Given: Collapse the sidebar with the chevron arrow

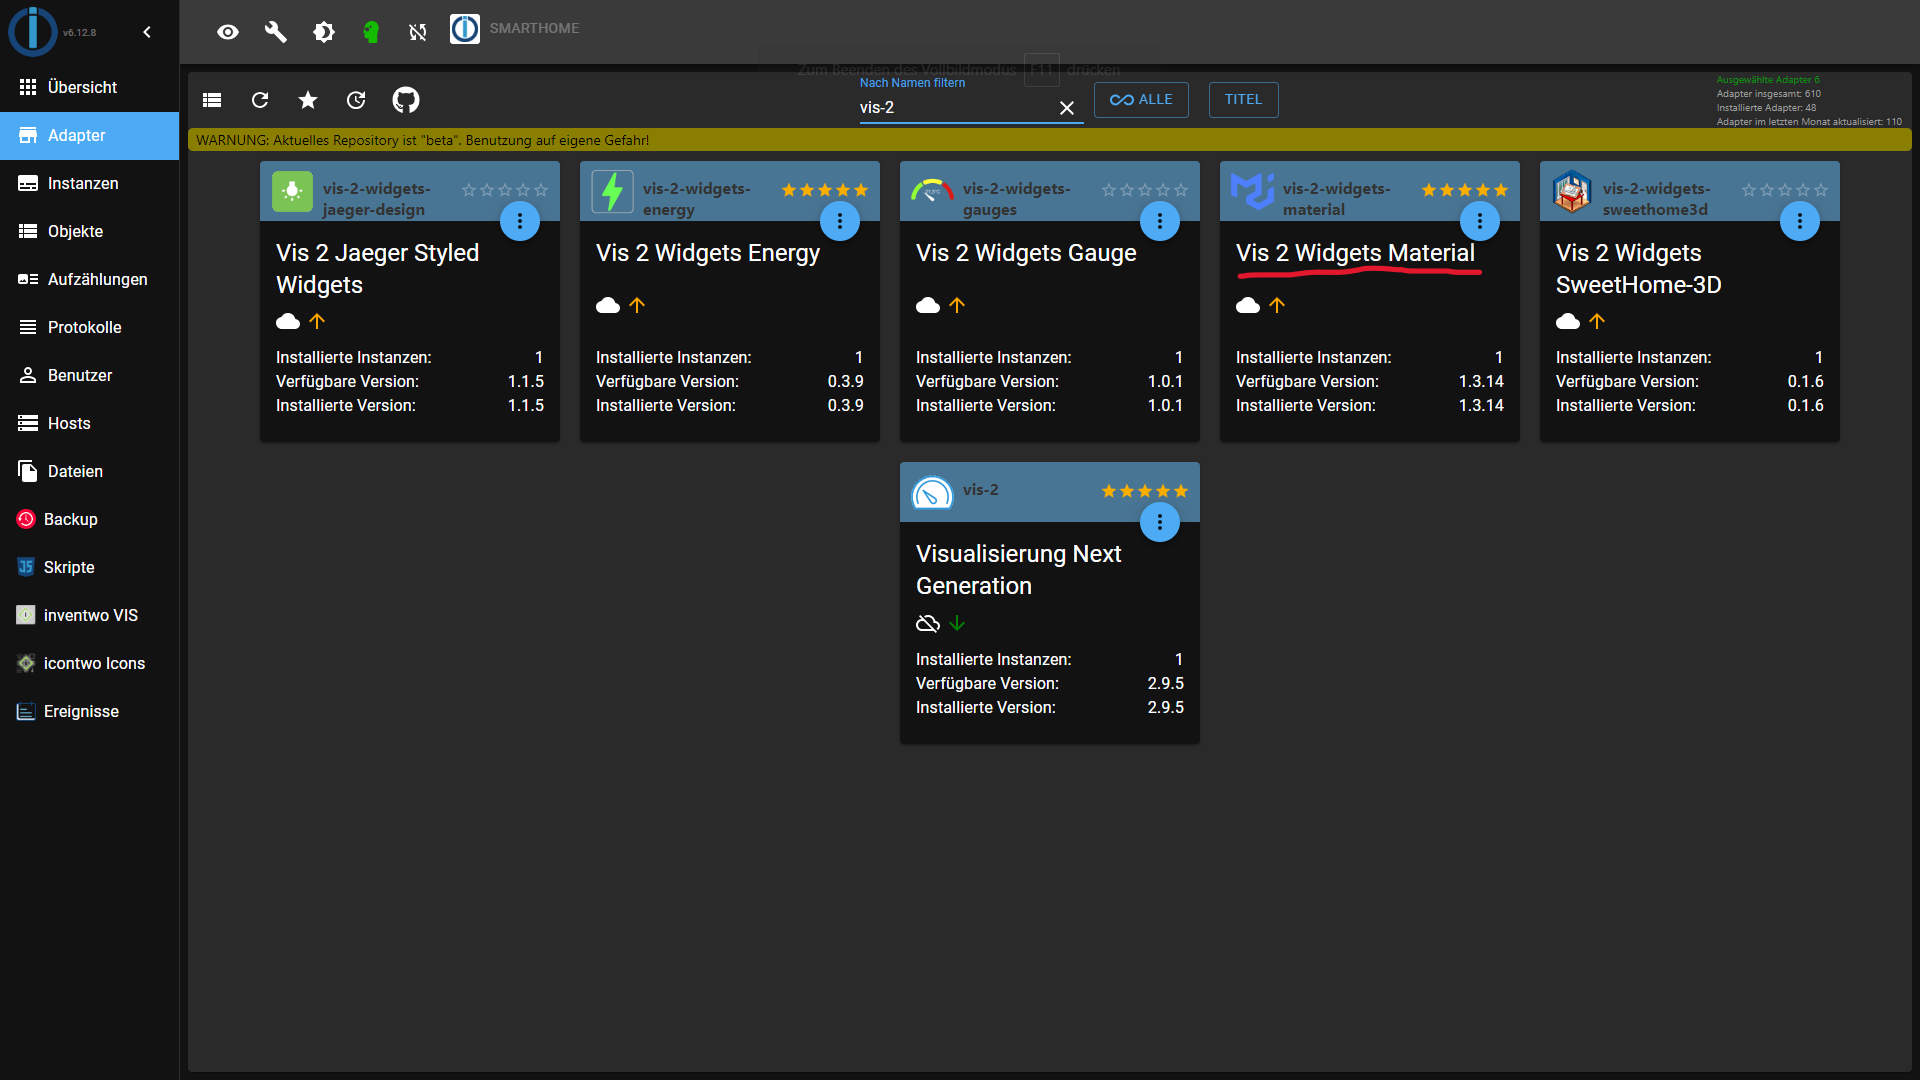Looking at the screenshot, I should click(x=147, y=32).
